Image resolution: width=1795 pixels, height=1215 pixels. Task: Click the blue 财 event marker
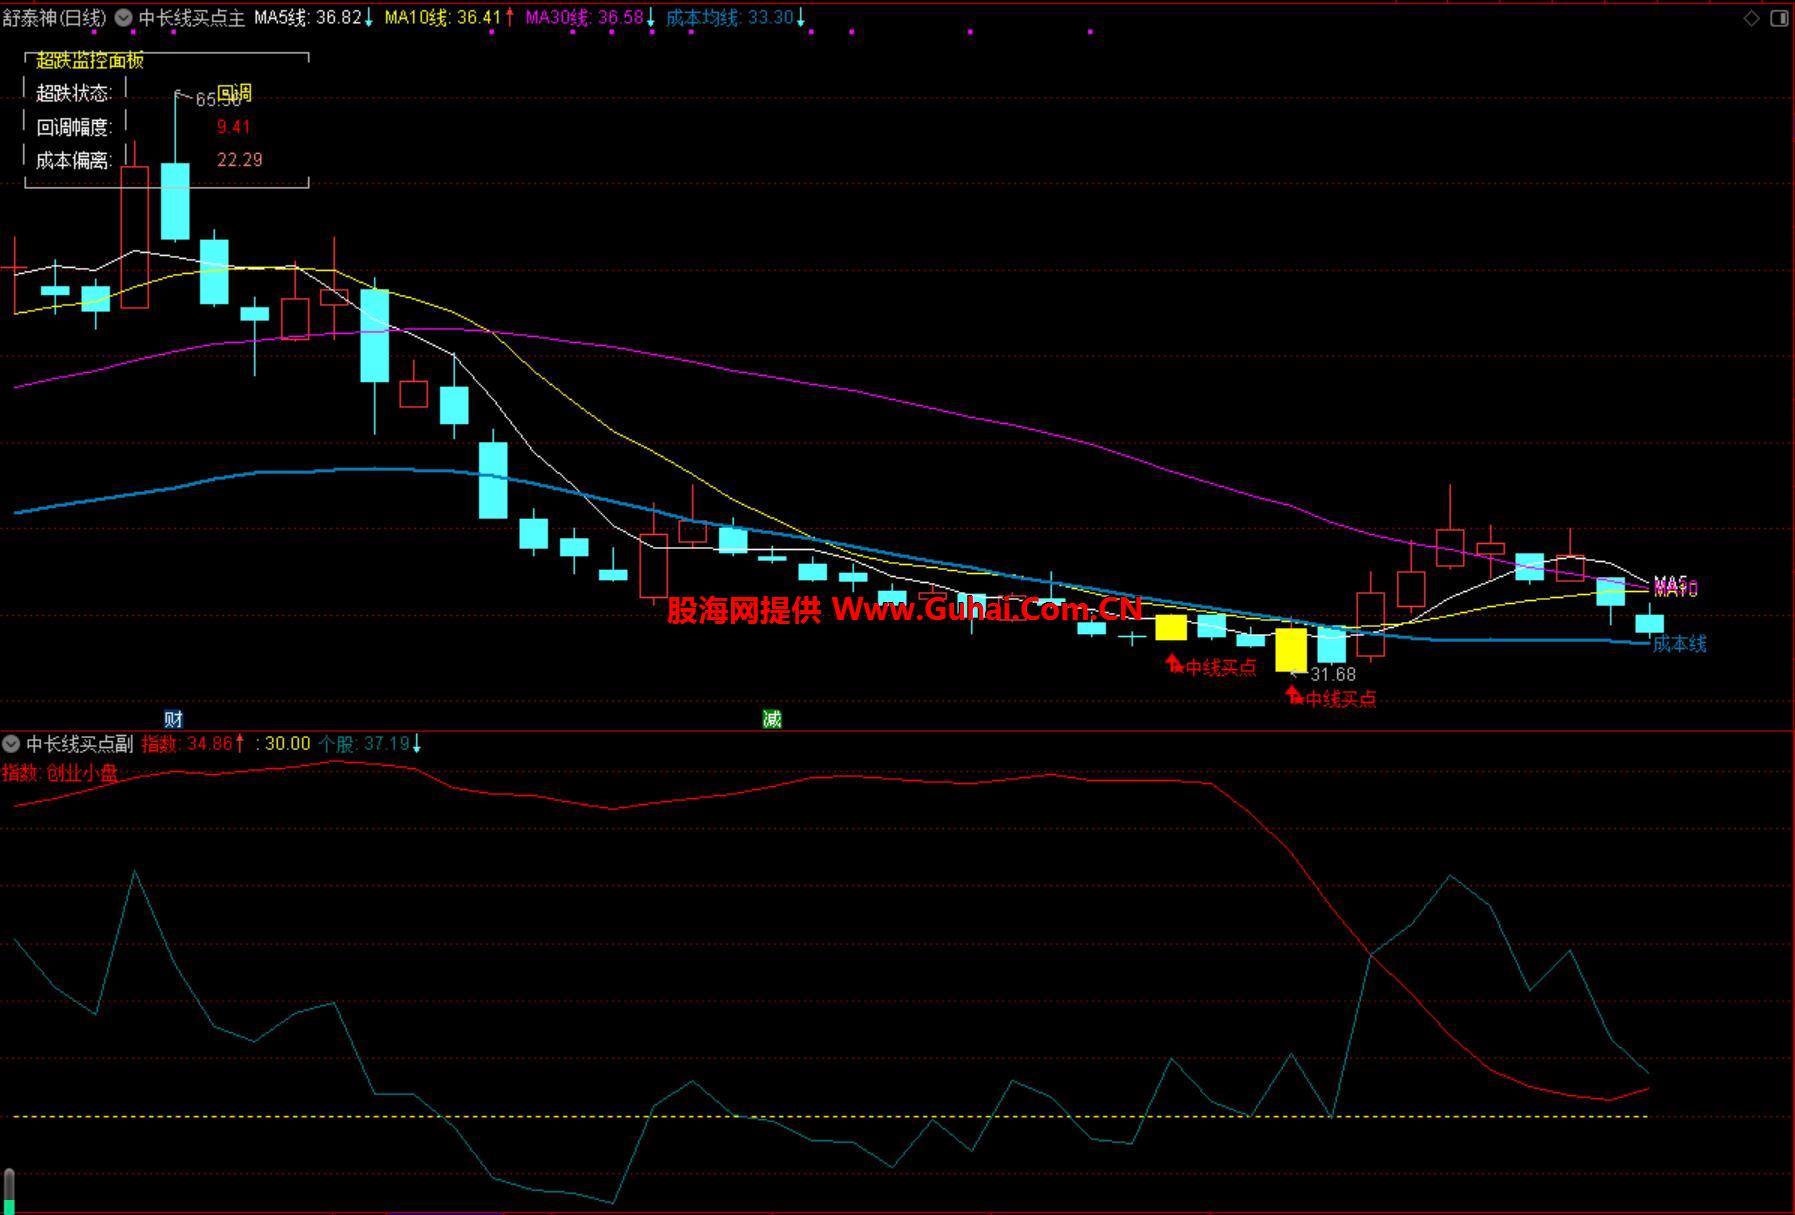[x=173, y=718]
